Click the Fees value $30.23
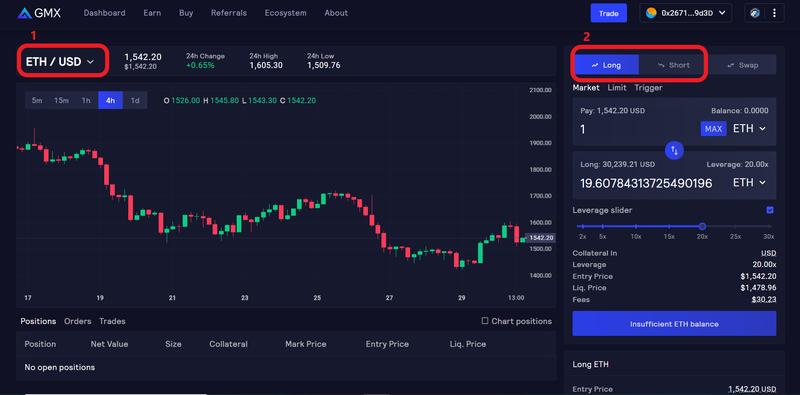This screenshot has height=395, width=800. coord(764,300)
